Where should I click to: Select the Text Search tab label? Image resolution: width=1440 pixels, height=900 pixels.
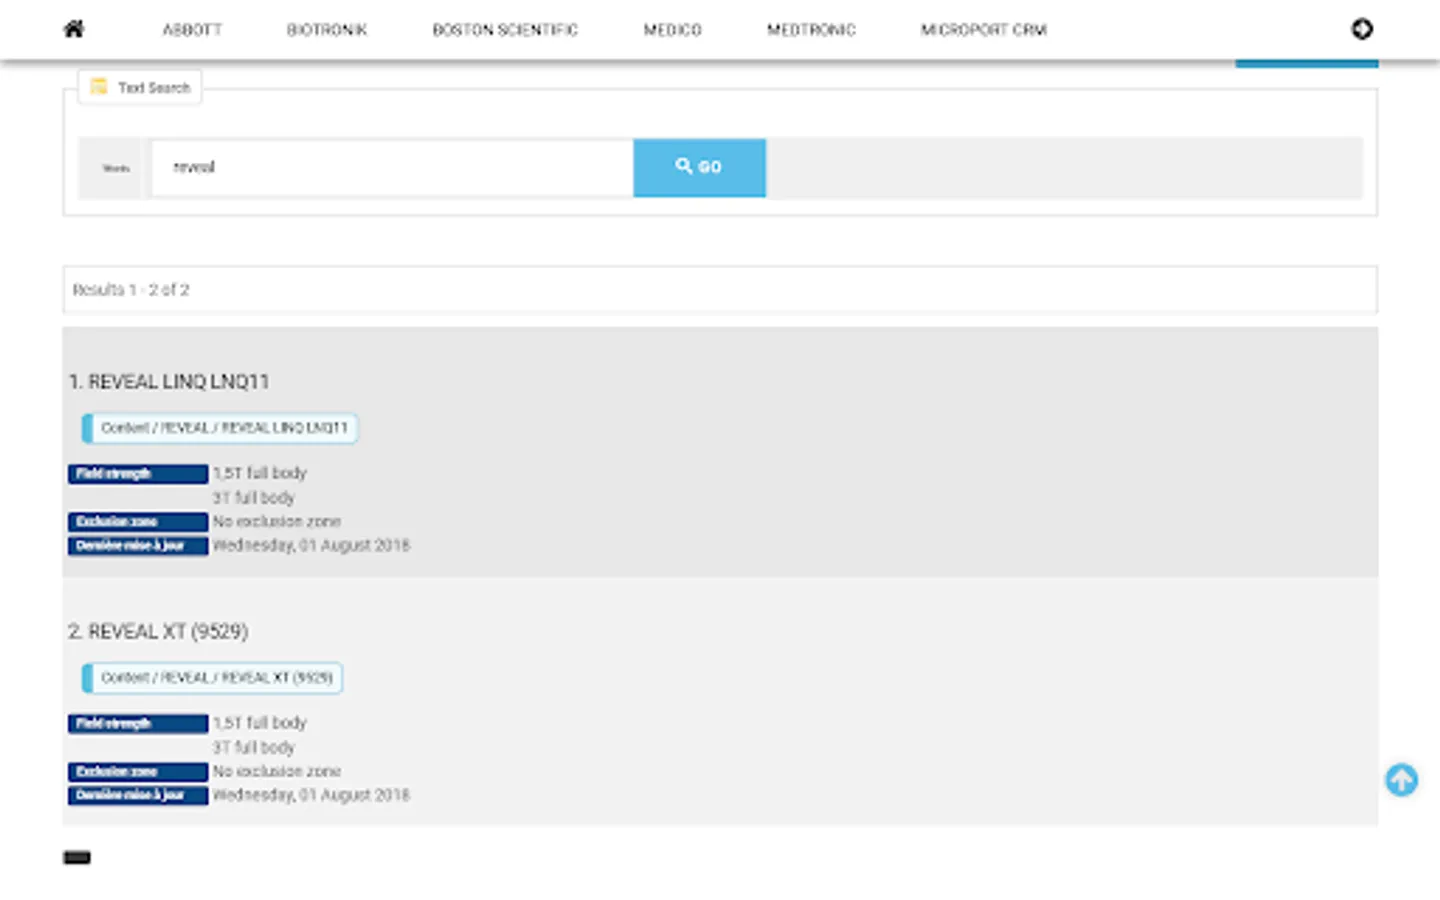tap(140, 88)
